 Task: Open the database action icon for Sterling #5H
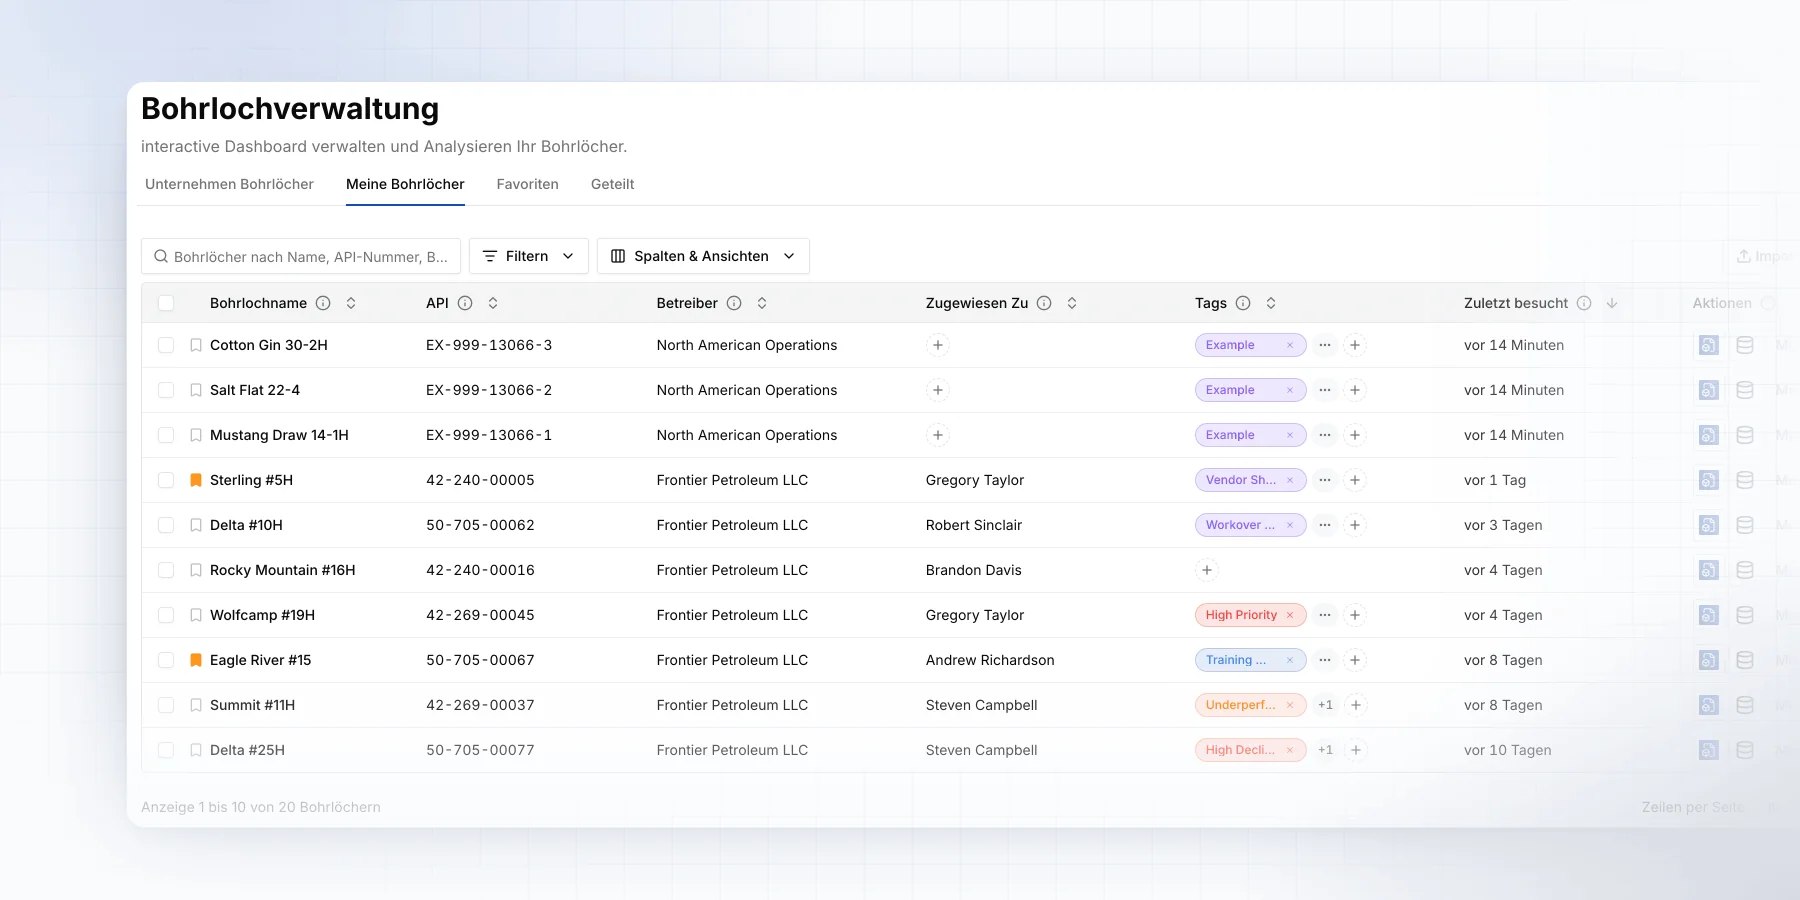pyautogui.click(x=1745, y=480)
